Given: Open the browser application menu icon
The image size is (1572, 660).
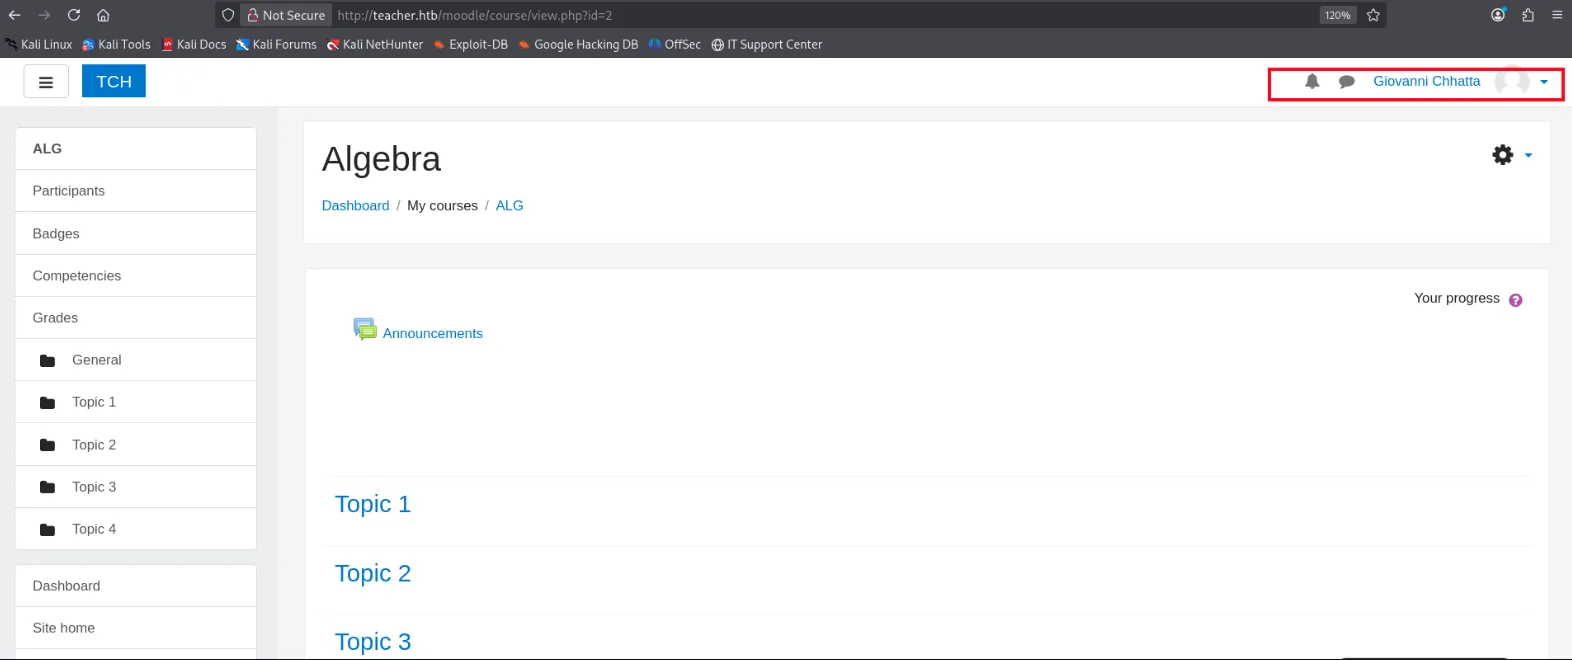Looking at the screenshot, I should (1557, 15).
